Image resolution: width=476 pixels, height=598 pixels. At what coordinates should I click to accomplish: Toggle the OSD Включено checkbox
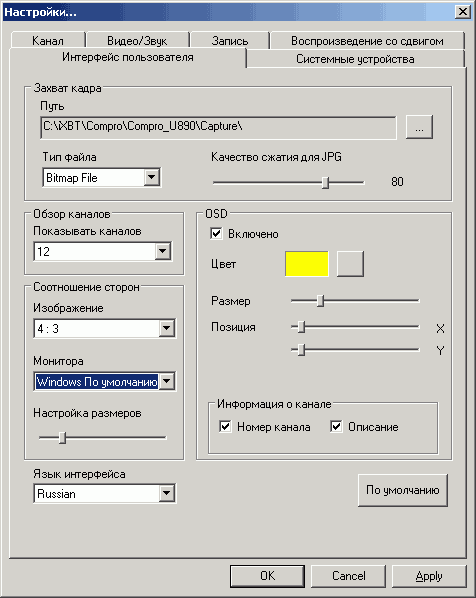pyautogui.click(x=216, y=233)
